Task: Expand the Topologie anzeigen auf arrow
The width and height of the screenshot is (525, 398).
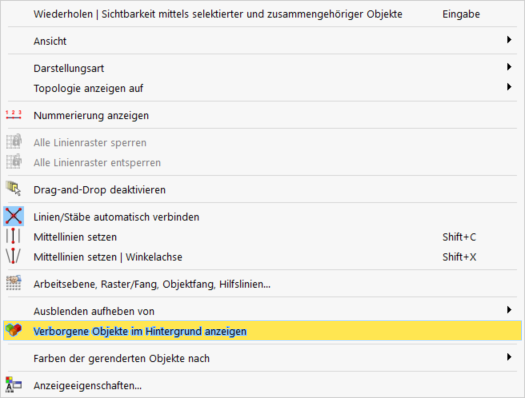Action: [509, 87]
